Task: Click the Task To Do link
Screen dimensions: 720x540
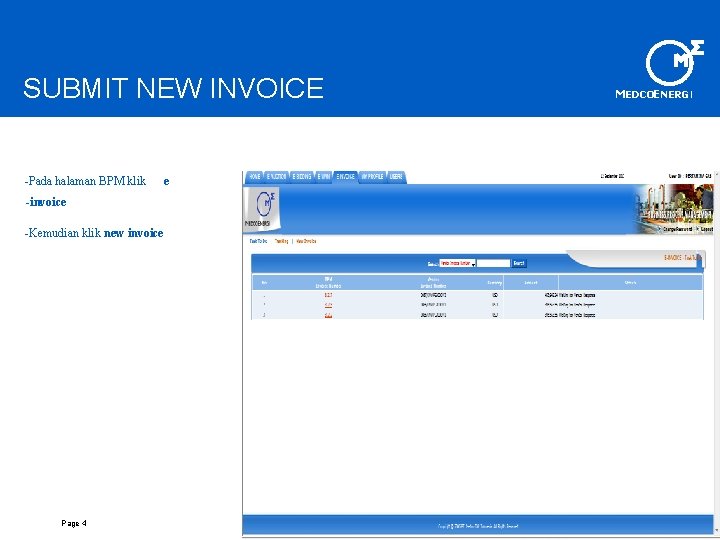Action: tap(258, 241)
